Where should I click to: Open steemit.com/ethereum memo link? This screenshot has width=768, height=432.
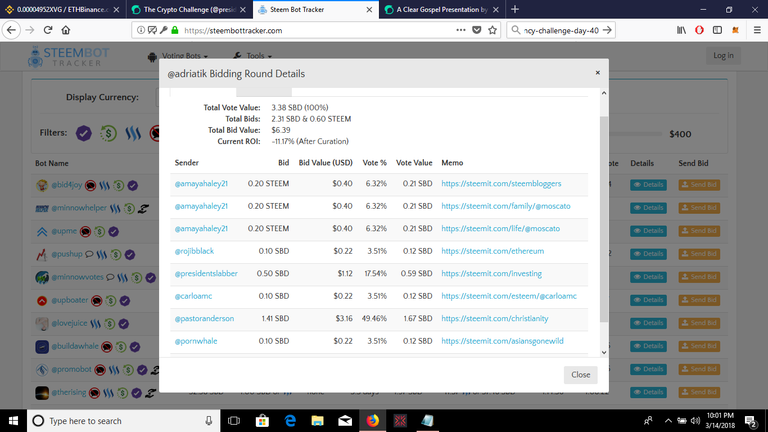tap(492, 251)
